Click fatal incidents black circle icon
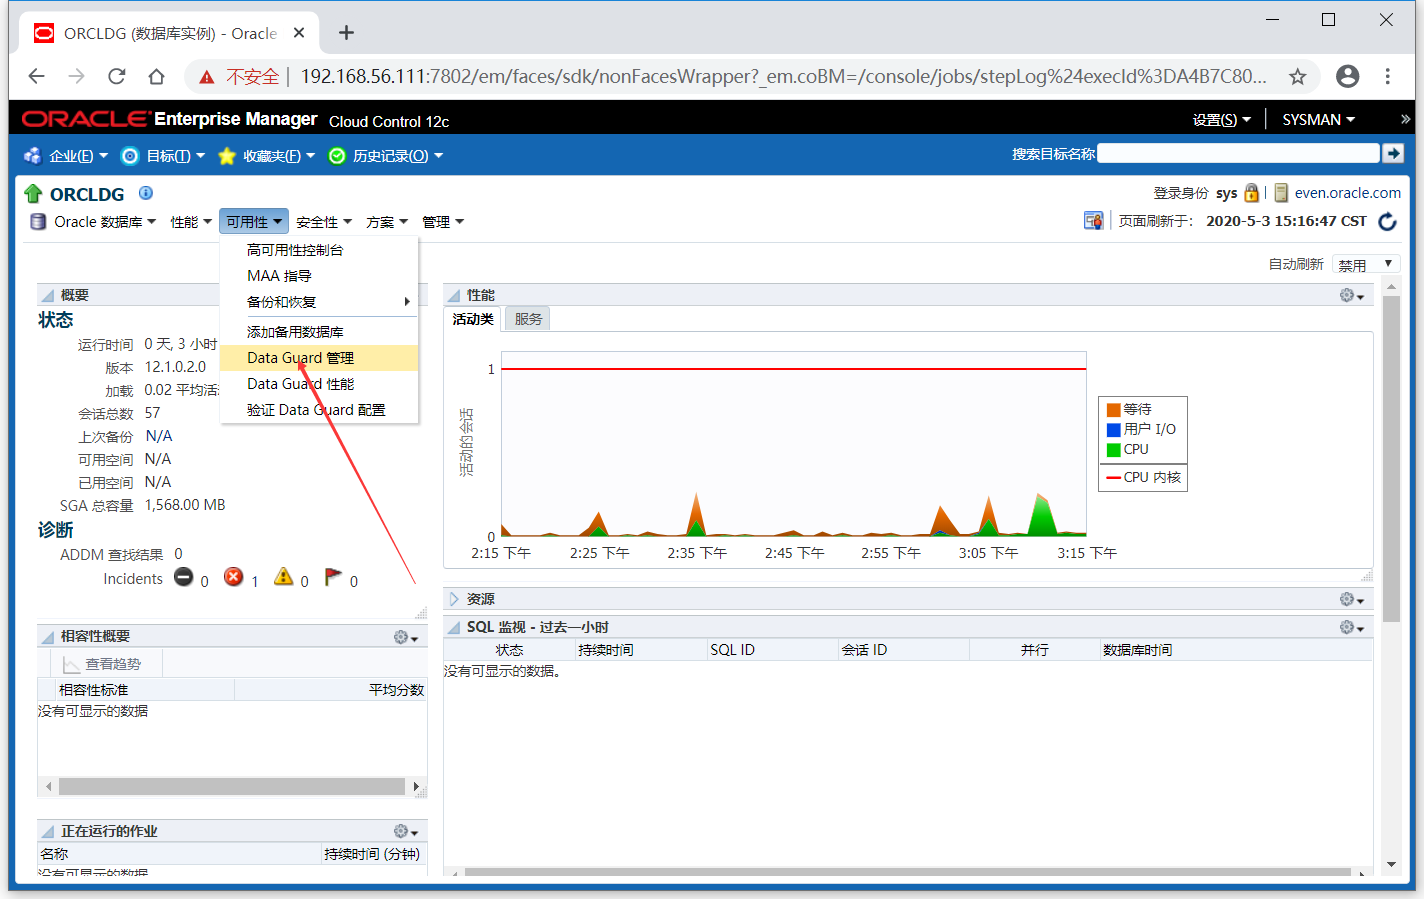The height and width of the screenshot is (899, 1424). point(183,577)
